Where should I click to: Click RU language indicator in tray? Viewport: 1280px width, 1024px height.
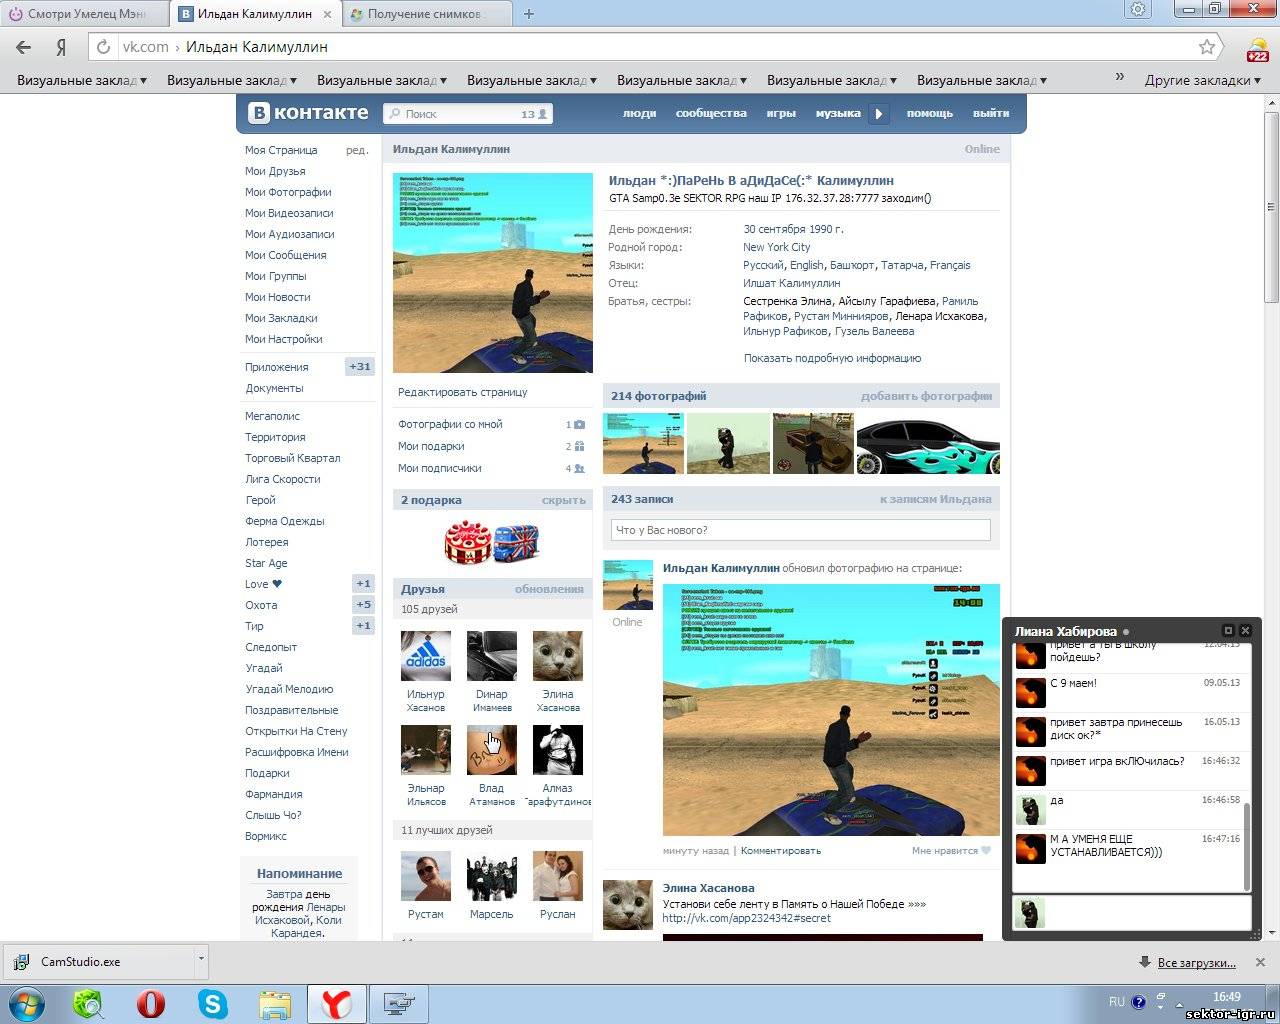[x=1116, y=1001]
